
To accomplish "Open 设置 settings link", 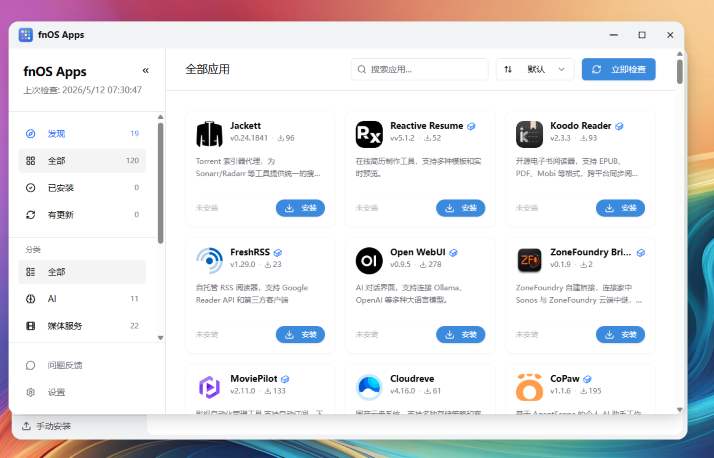I will click(x=82, y=392).
